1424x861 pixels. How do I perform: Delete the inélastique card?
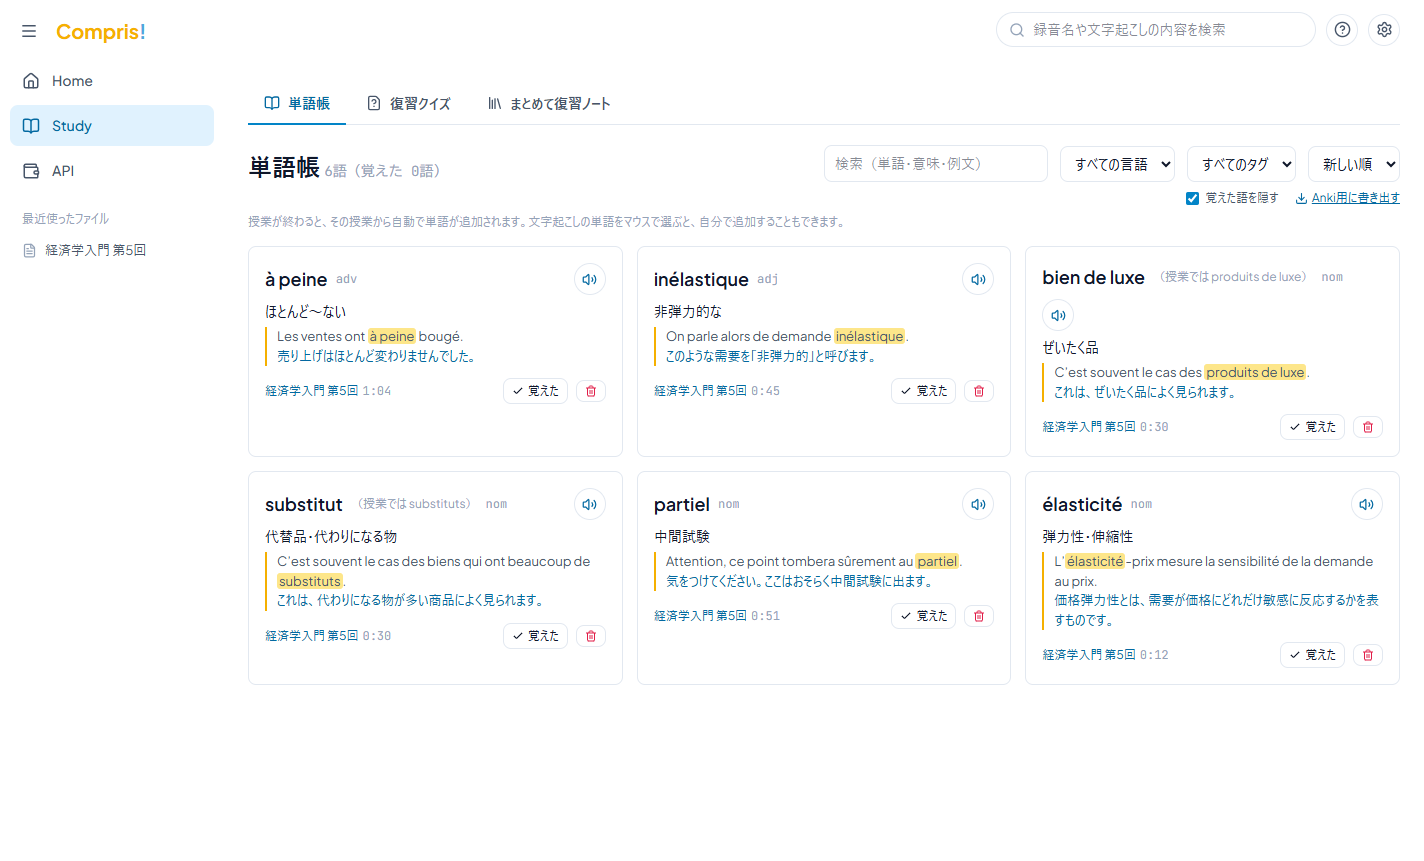pos(979,391)
